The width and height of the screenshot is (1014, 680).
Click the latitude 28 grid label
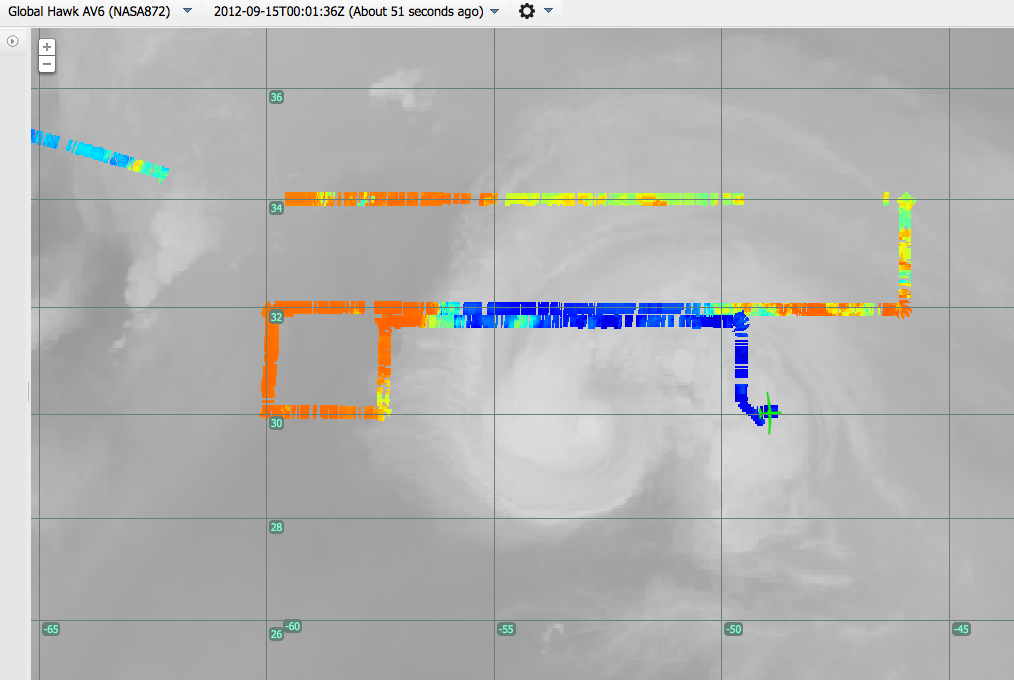277,527
